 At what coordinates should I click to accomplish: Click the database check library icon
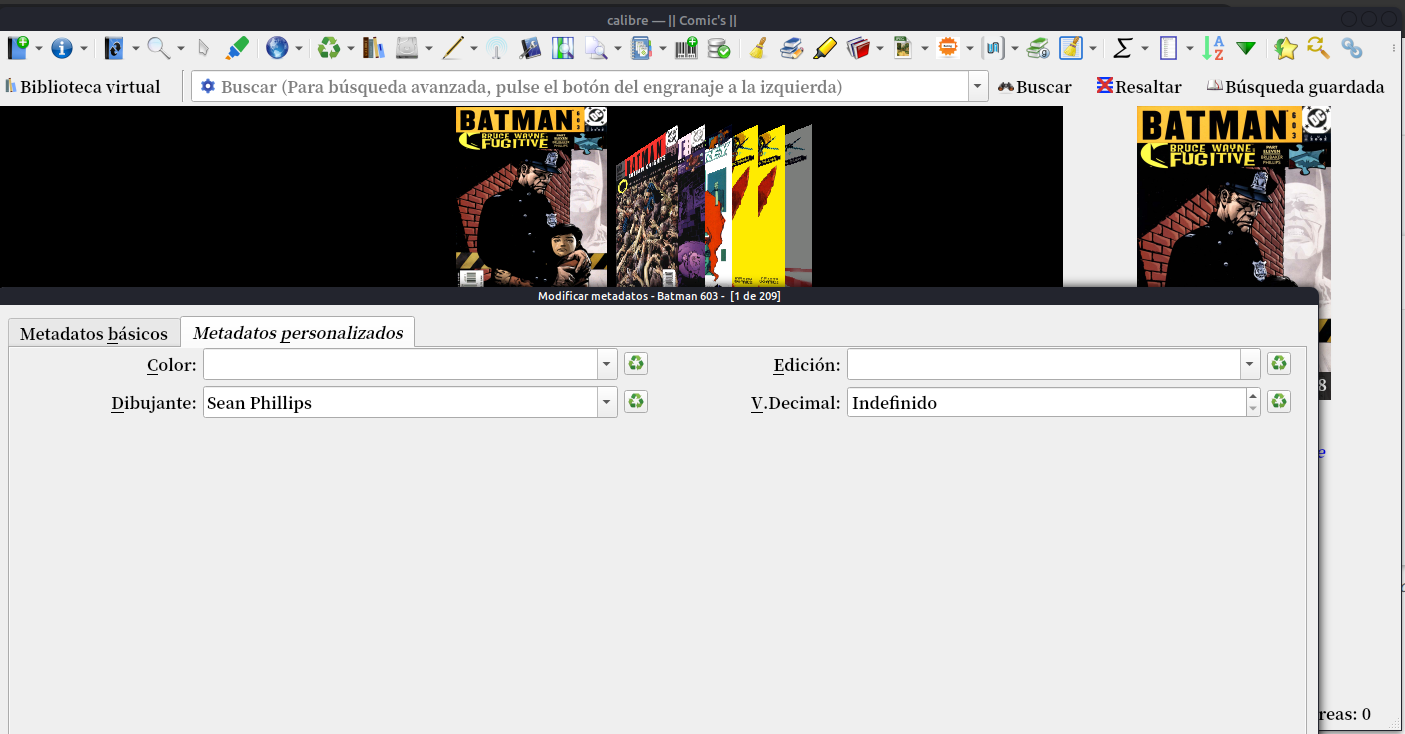tap(718, 47)
